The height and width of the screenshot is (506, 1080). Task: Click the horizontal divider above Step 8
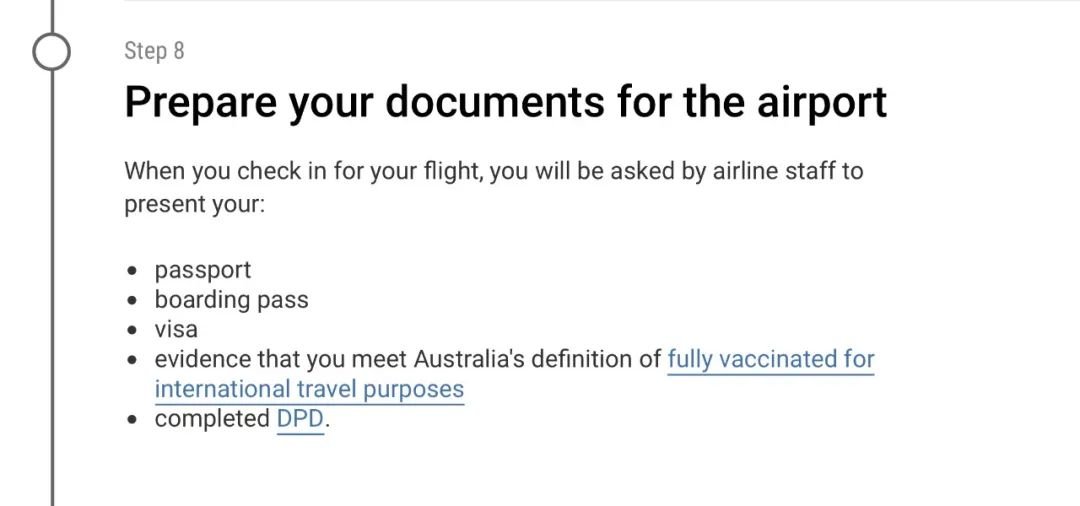602,1
